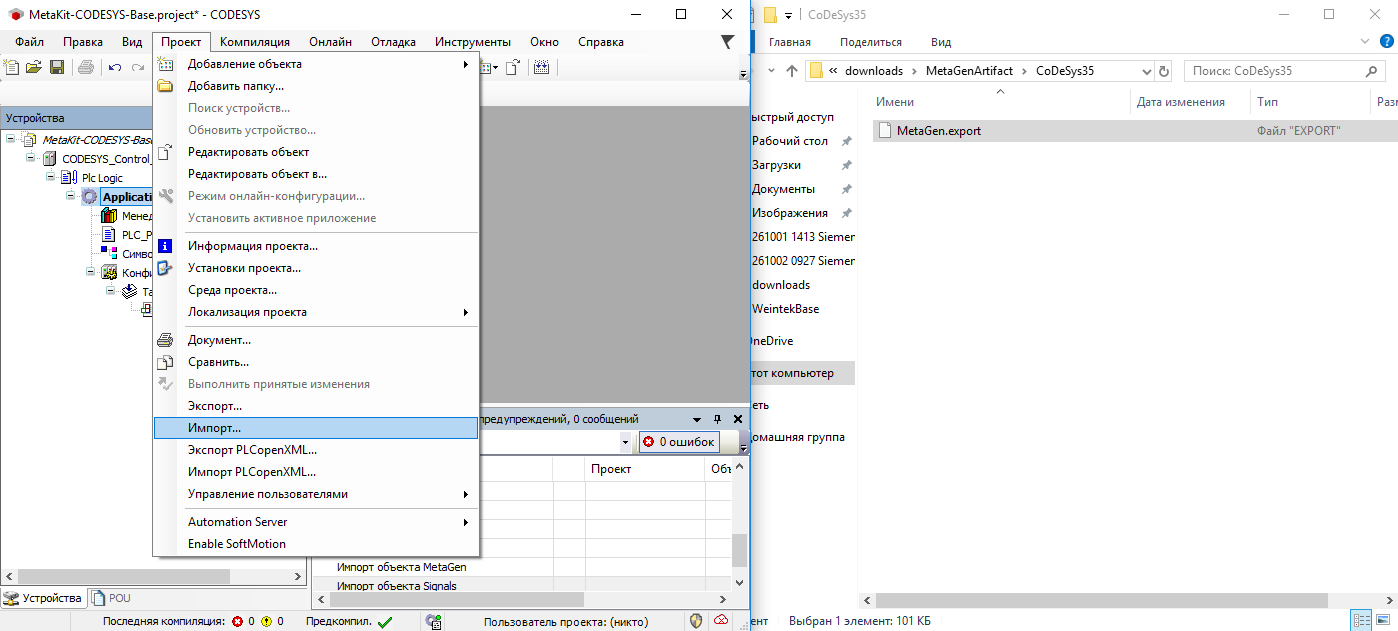Refresh the Explorer folder view
This screenshot has width=1398, height=631.
[1164, 71]
